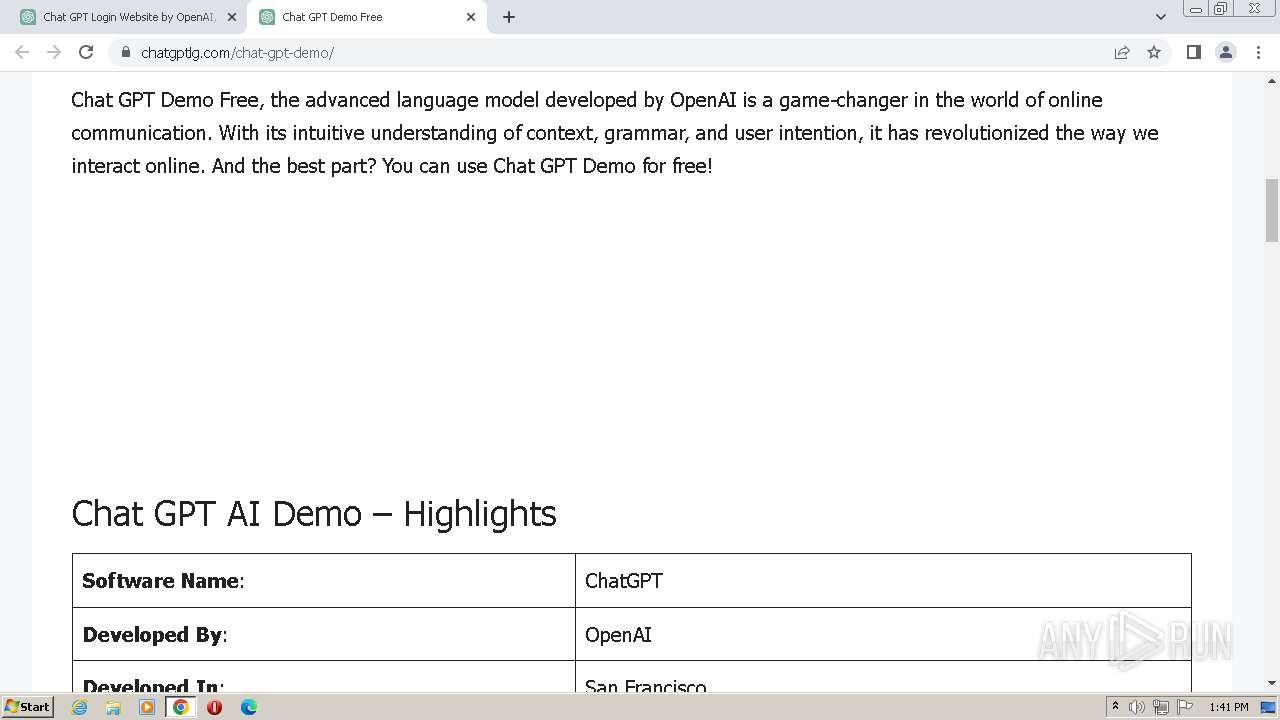
Task: Select the Chat GPT Demo Free tab
Action: 366,17
